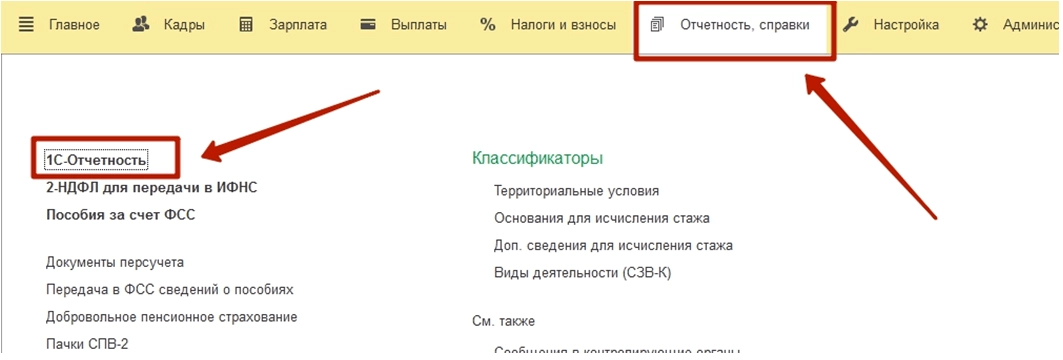Click the people icon beside Кадры
Screen dimensions: 1063x360
[x=141, y=25]
